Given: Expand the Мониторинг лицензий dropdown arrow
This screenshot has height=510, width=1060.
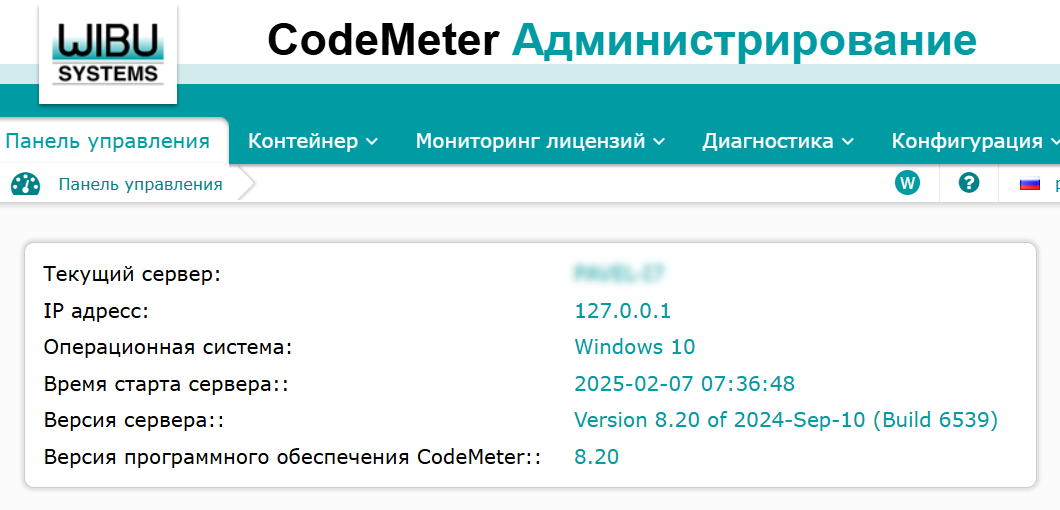Looking at the screenshot, I should (x=659, y=142).
